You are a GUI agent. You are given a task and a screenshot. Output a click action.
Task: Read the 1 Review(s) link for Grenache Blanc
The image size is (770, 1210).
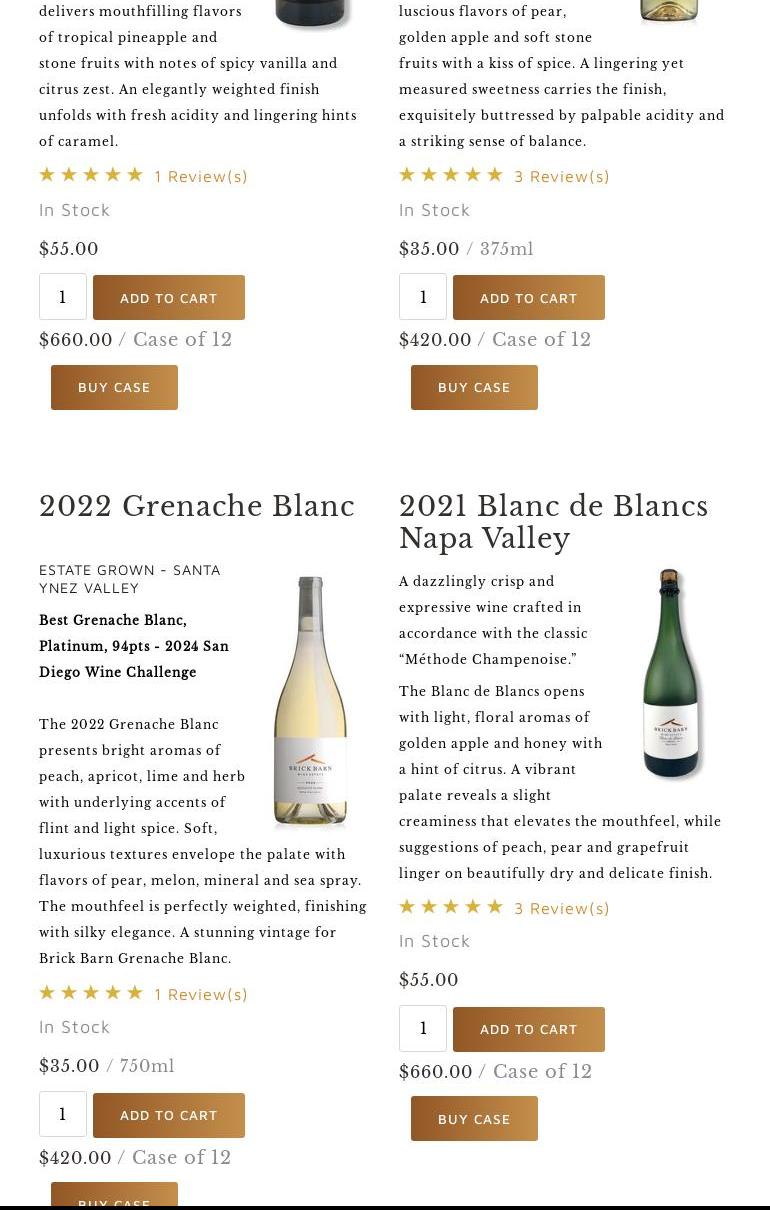point(201,994)
